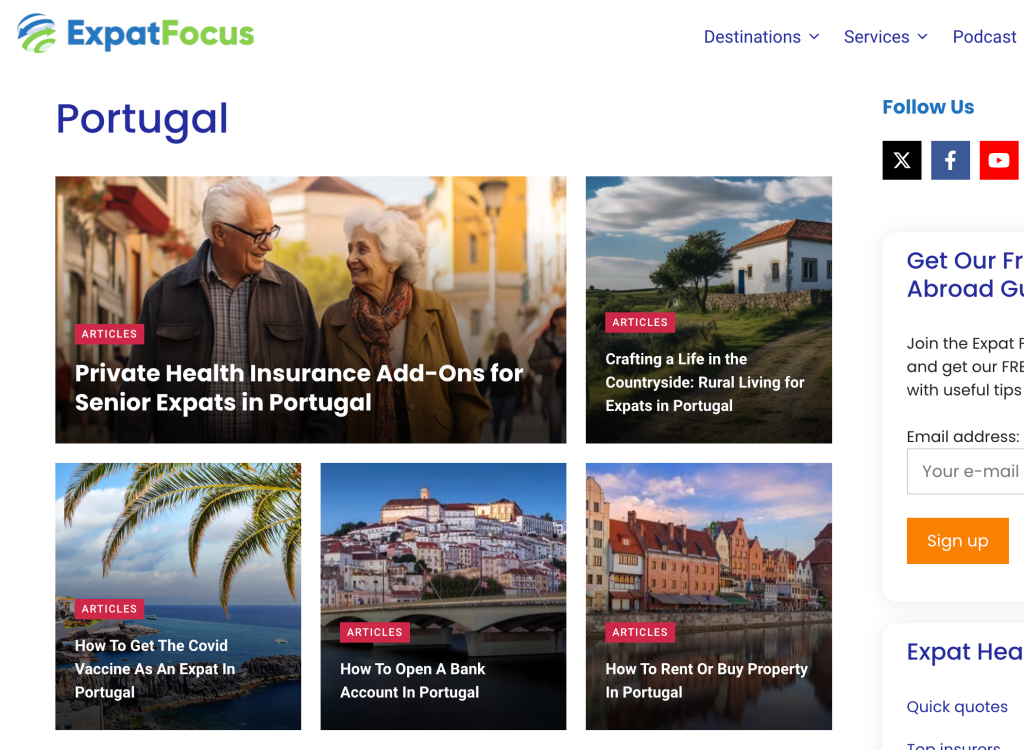Viewport: 1024px width, 750px height.
Task: Open the Quick quotes link
Action: pos(957,706)
